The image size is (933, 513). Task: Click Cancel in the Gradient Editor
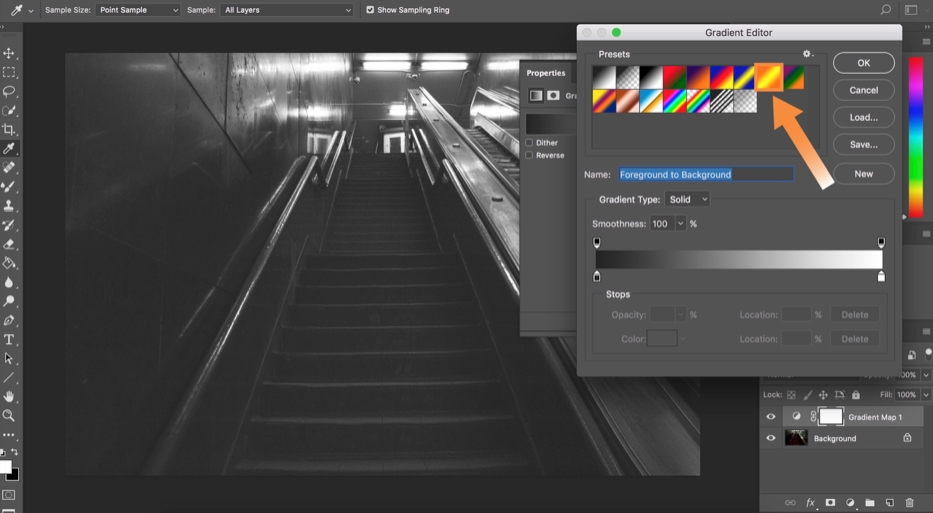click(863, 90)
